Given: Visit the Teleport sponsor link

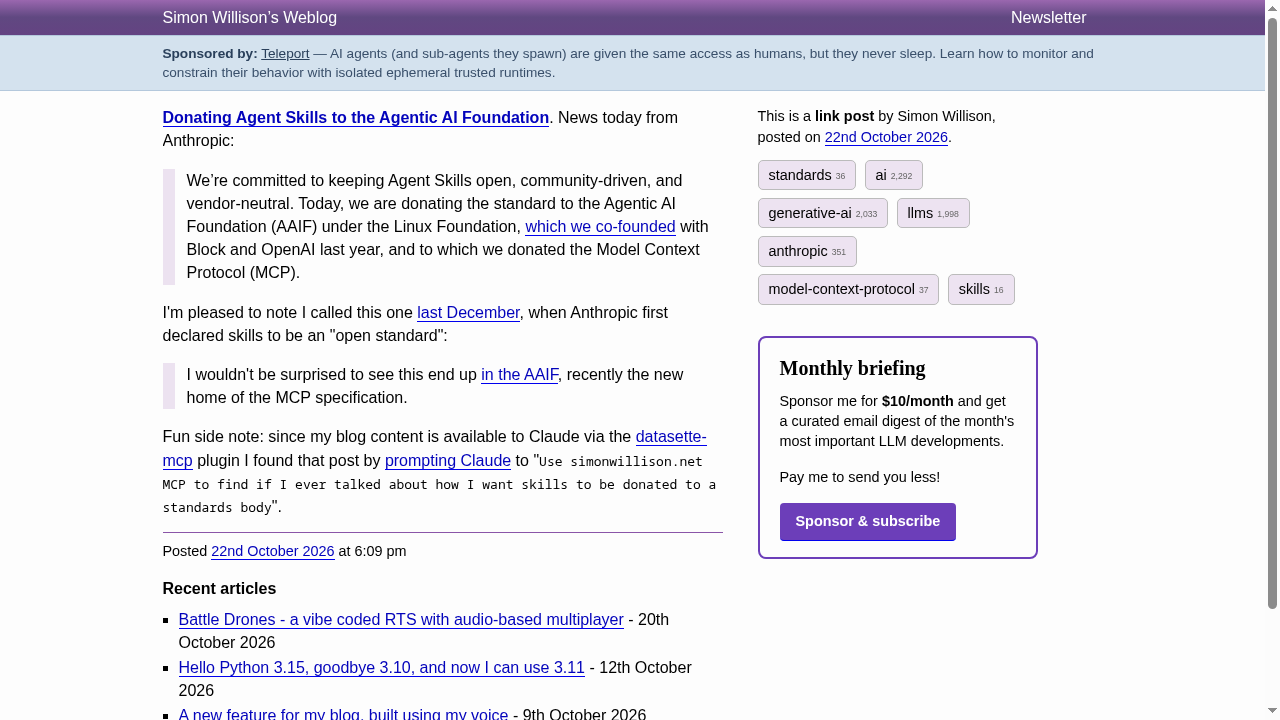Looking at the screenshot, I should pos(285,54).
